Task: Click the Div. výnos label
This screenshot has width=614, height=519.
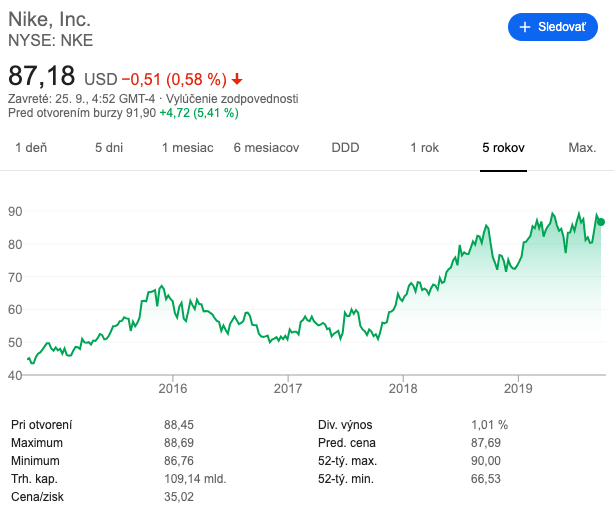Action: (x=345, y=425)
